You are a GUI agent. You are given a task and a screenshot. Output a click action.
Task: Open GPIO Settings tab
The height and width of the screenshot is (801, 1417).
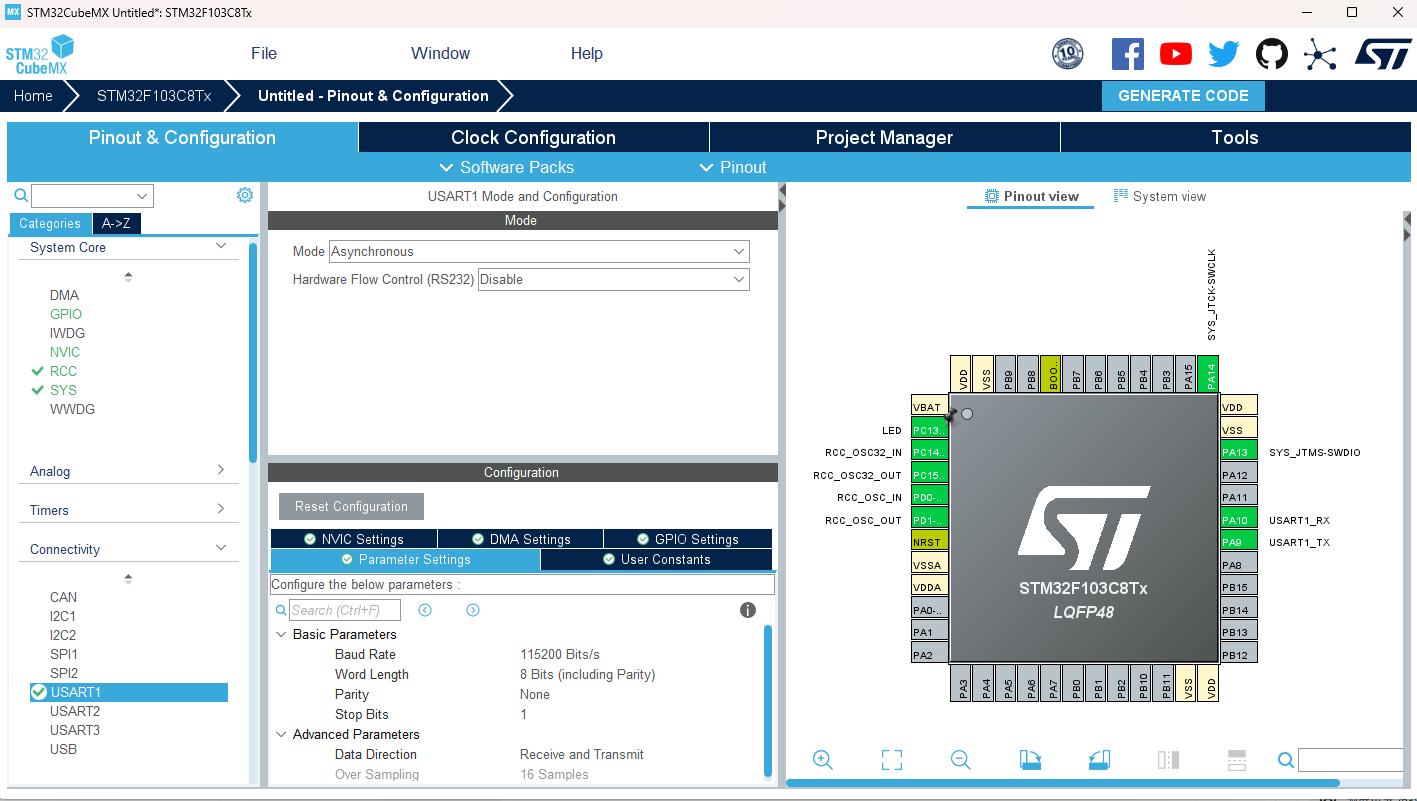coord(688,539)
